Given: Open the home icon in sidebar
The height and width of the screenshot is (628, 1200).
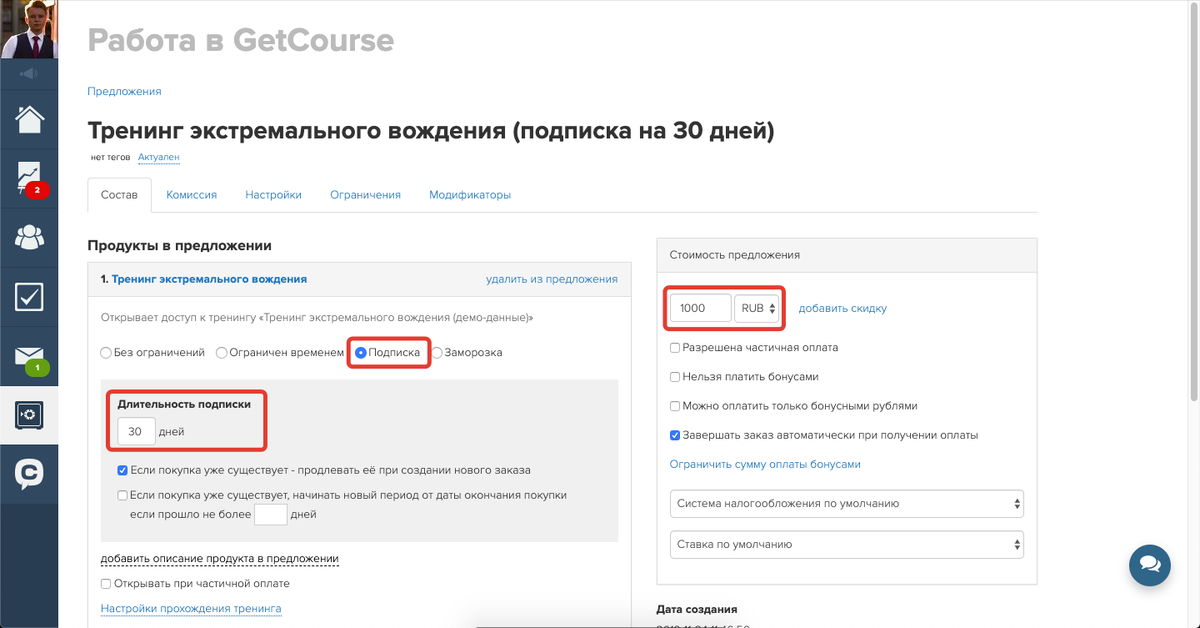Looking at the screenshot, I should click(29, 119).
